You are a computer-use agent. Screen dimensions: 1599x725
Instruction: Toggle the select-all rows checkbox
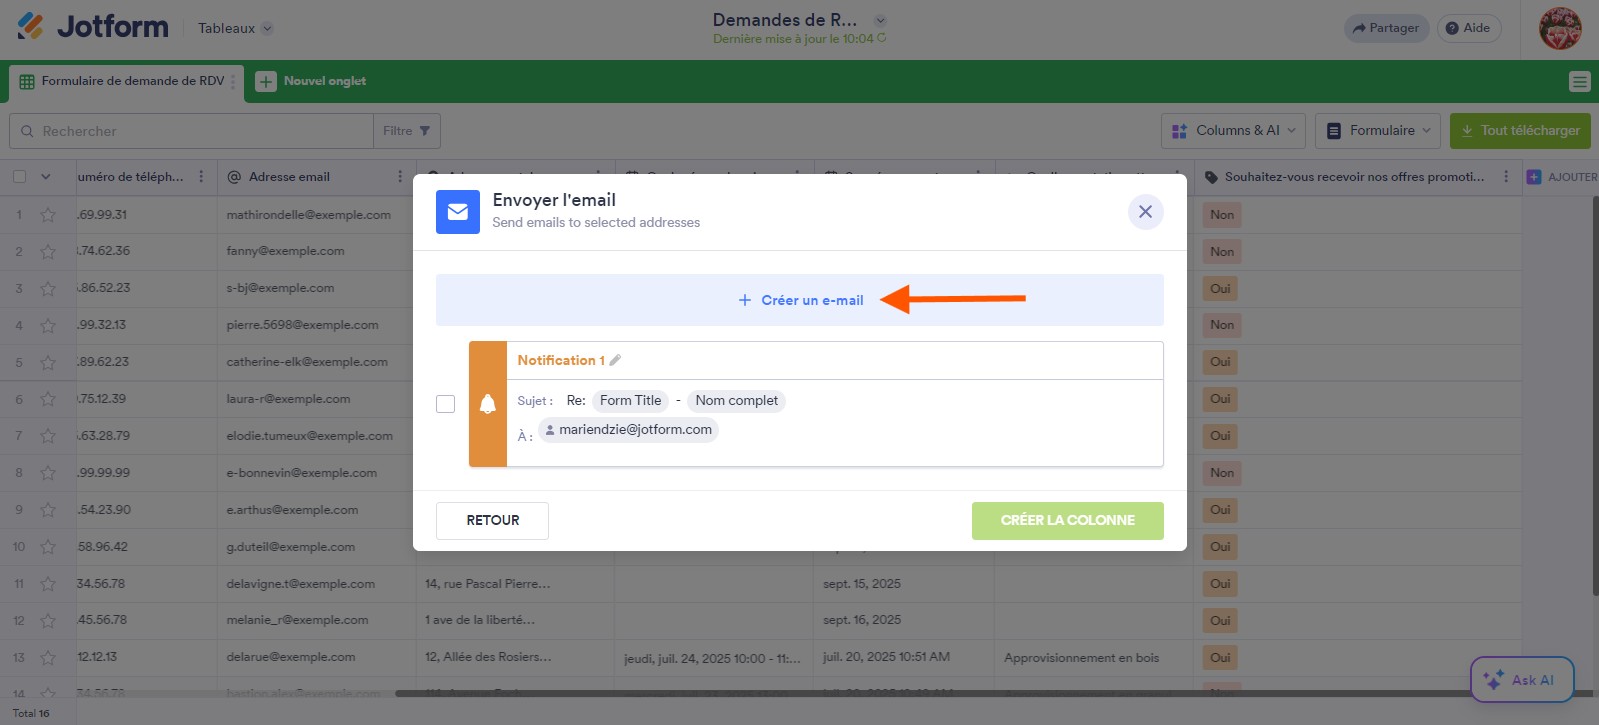coord(19,177)
